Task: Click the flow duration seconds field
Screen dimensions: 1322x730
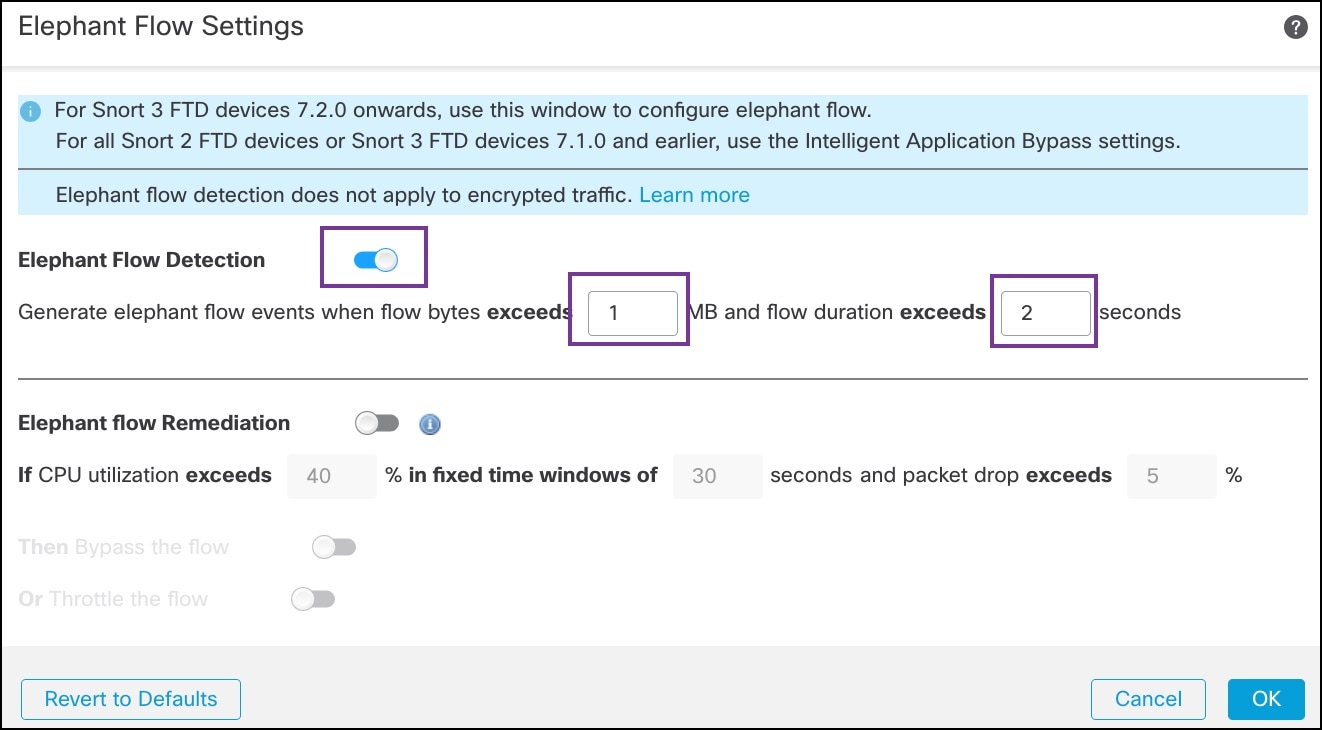Action: 1043,312
